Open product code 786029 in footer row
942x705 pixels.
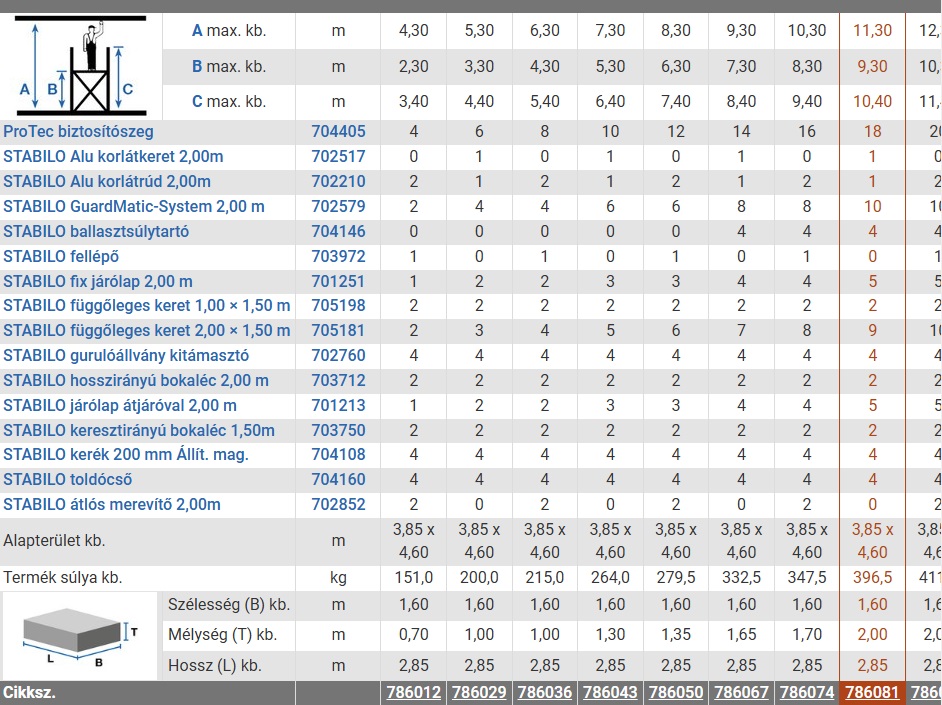tap(479, 693)
